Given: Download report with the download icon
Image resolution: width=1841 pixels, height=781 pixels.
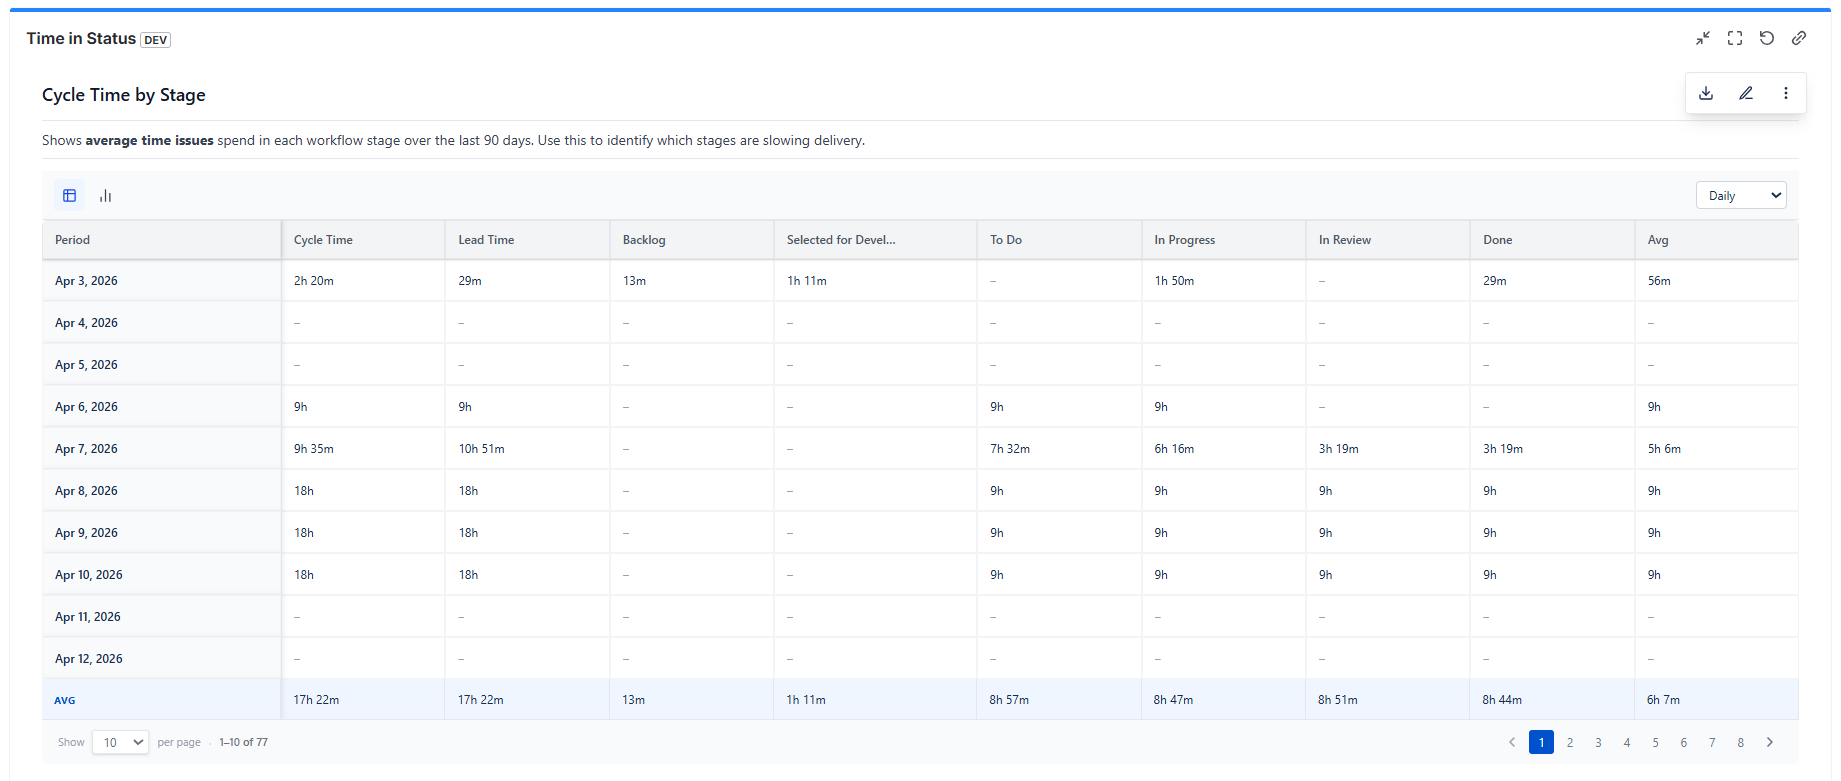Looking at the screenshot, I should (x=1706, y=93).
